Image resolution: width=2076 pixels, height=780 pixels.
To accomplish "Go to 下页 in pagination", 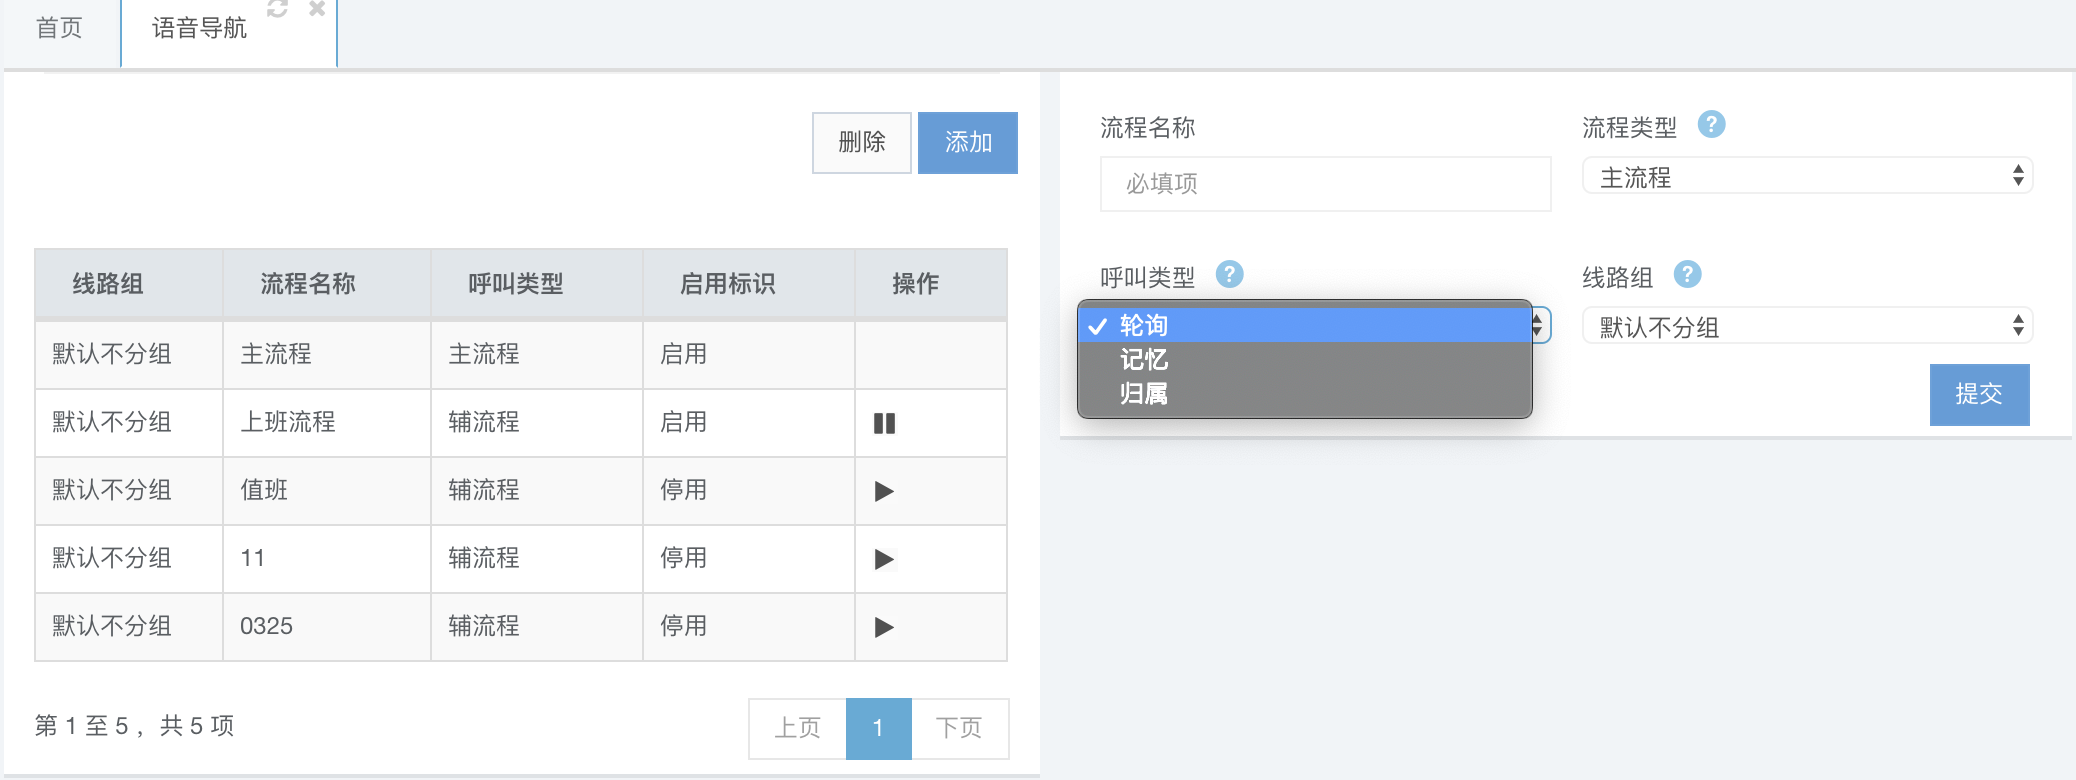I will coord(959,728).
